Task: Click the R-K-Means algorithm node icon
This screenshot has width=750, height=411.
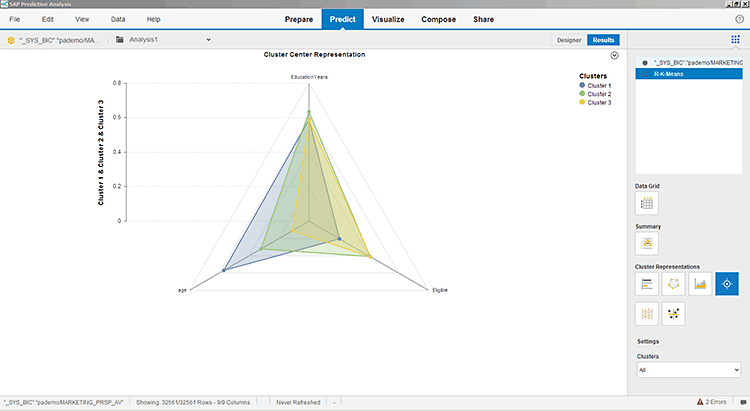Action: (x=645, y=74)
